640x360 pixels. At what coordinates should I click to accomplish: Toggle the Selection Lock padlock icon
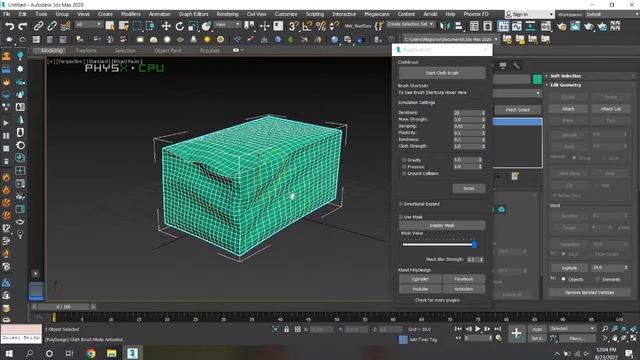[x=287, y=329]
